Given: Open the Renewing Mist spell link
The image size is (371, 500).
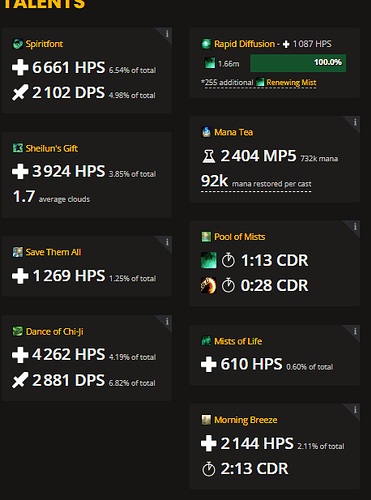Looking at the screenshot, I should [291, 82].
